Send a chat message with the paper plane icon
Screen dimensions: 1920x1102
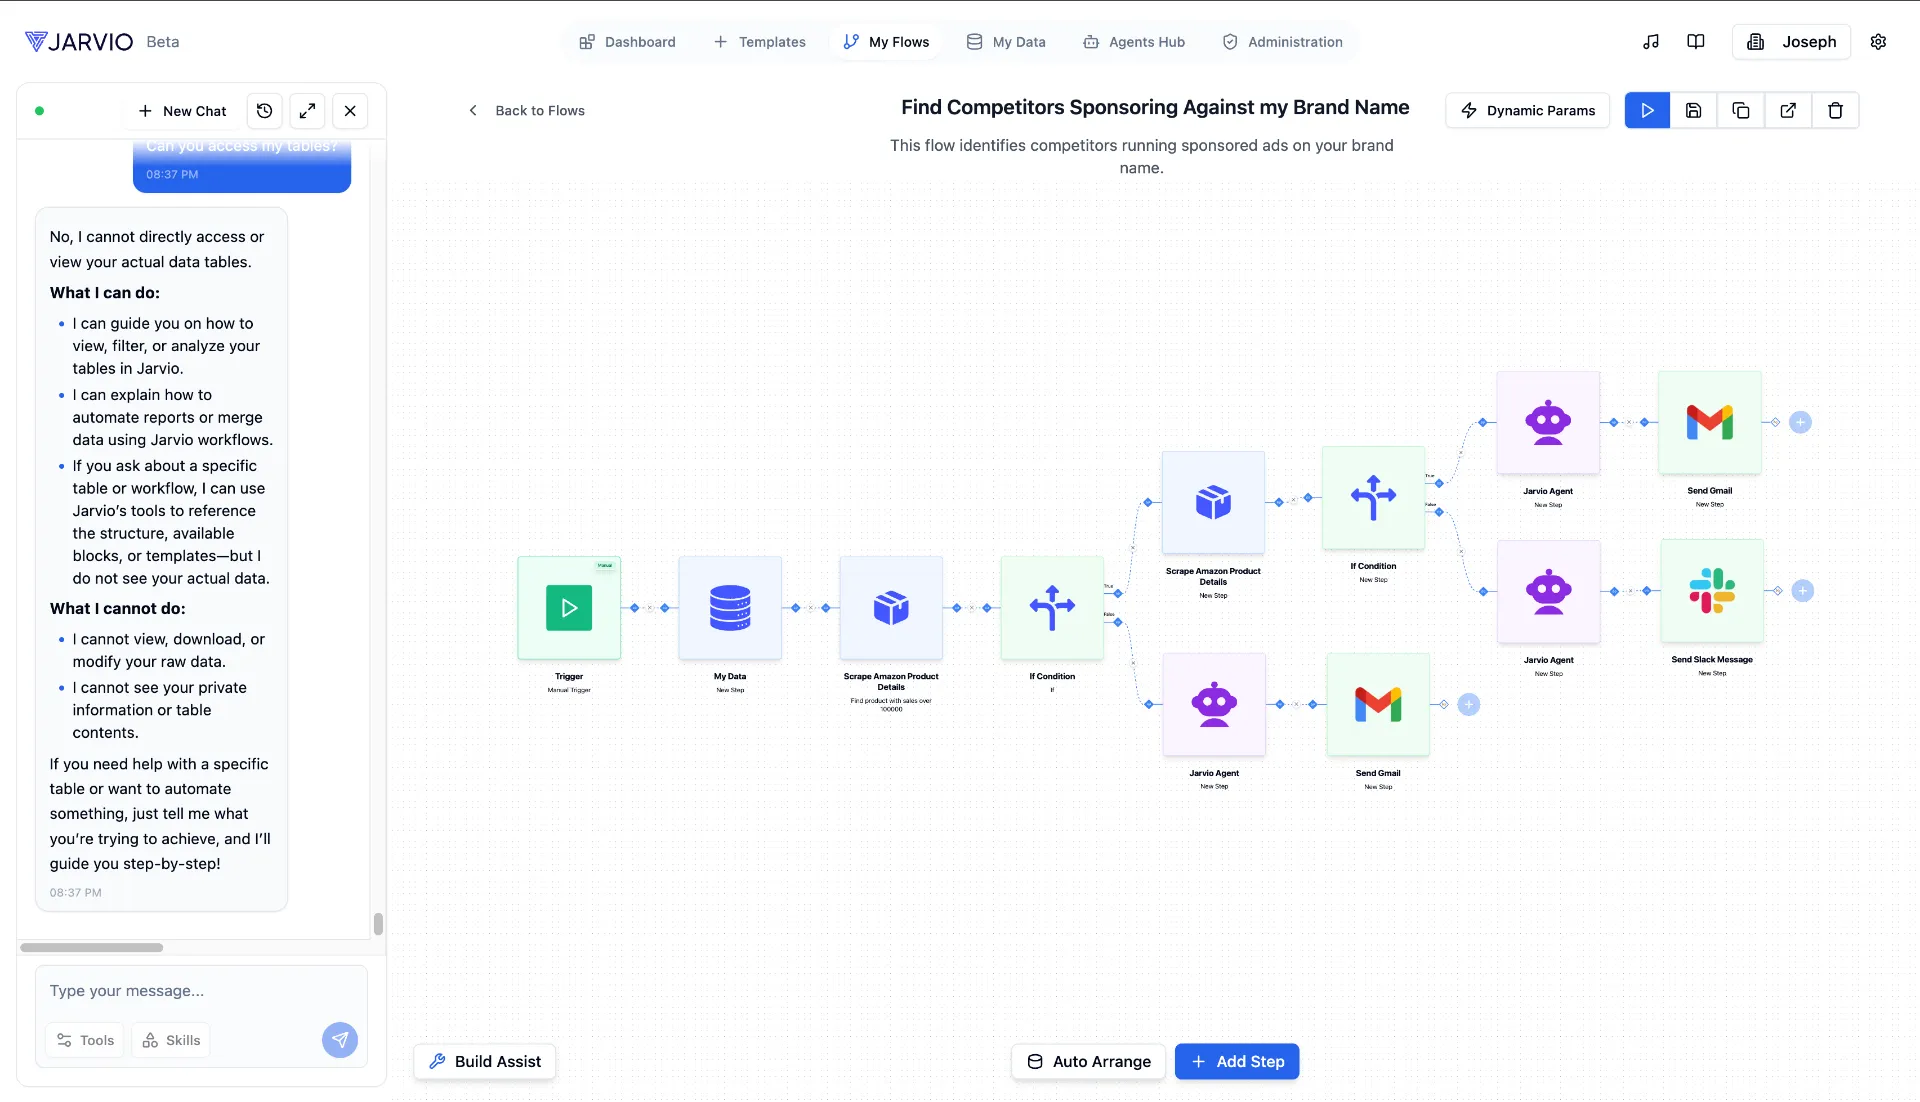coord(339,1040)
